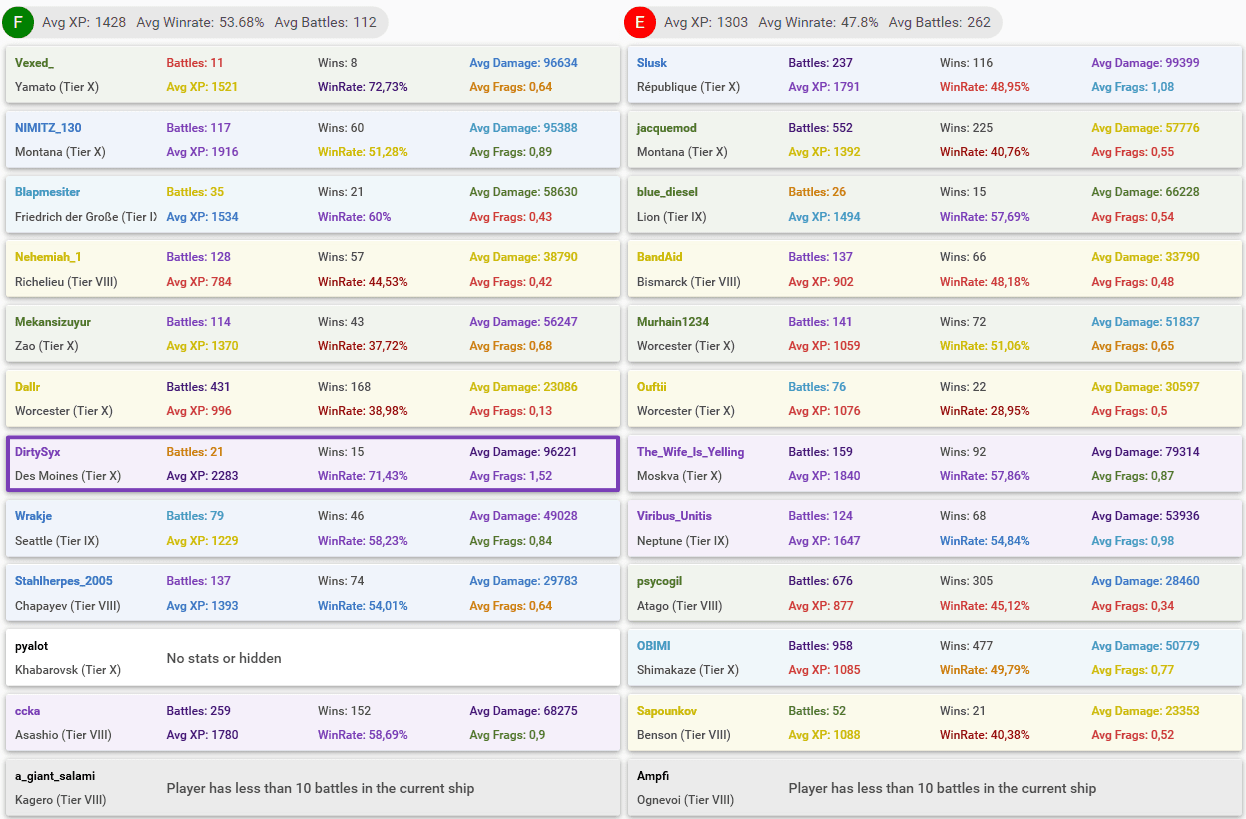This screenshot has height=819, width=1246.
Task: Select Stahlherpes_2005 player name
Action: click(64, 581)
